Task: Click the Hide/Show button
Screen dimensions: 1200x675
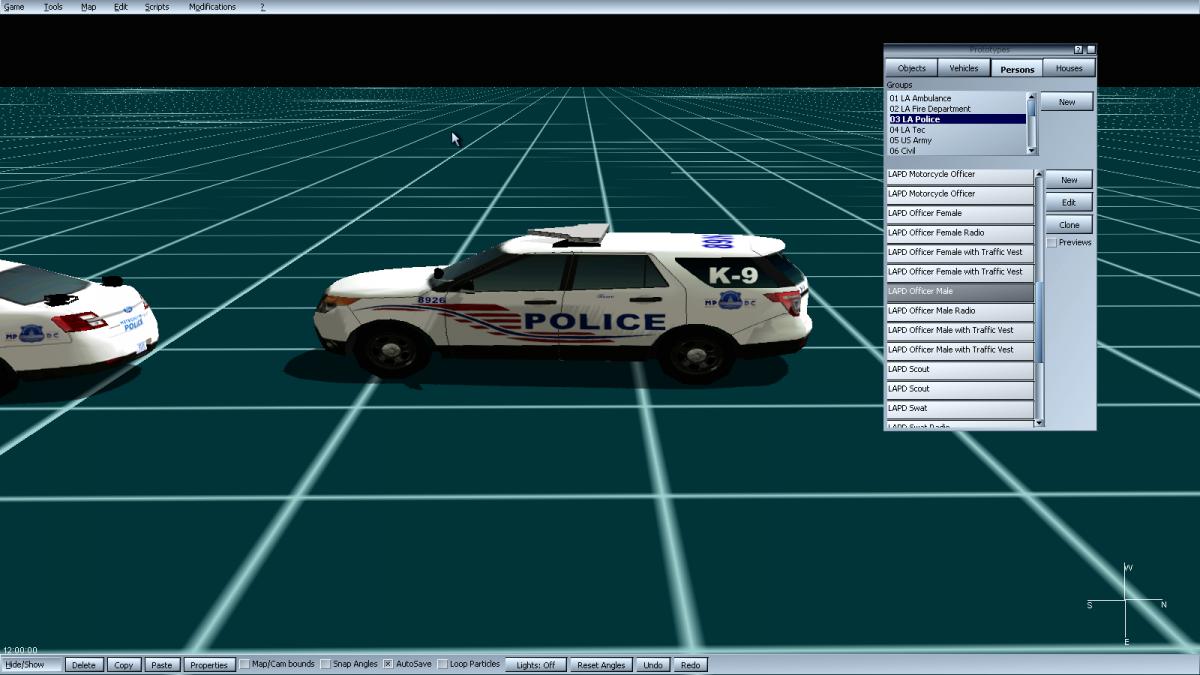Action: coord(31,665)
